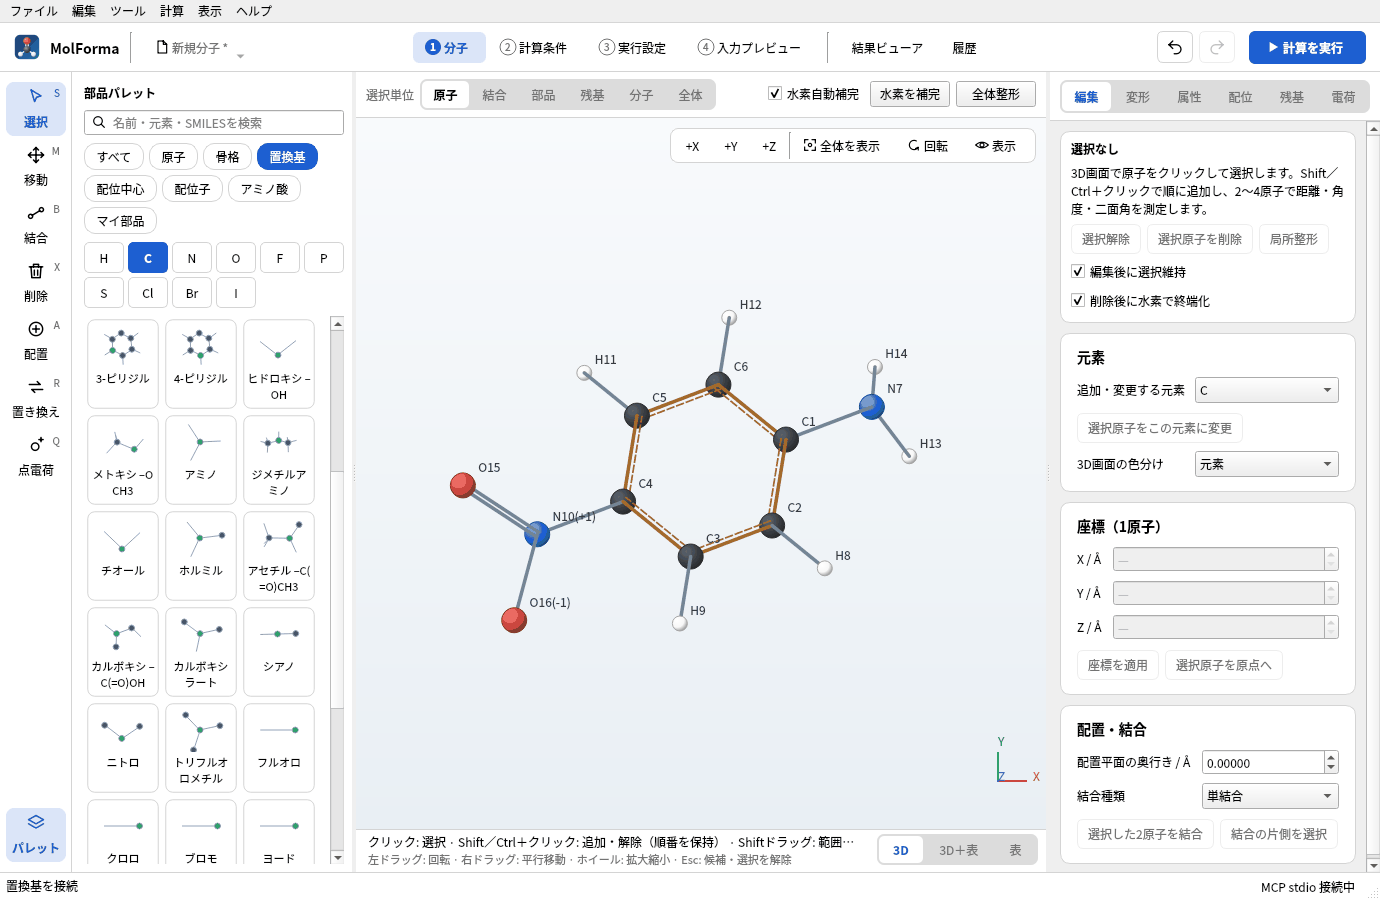Insert the 3-ピリジル substituent
Screen dimensions: 1380x900
tap(123, 364)
